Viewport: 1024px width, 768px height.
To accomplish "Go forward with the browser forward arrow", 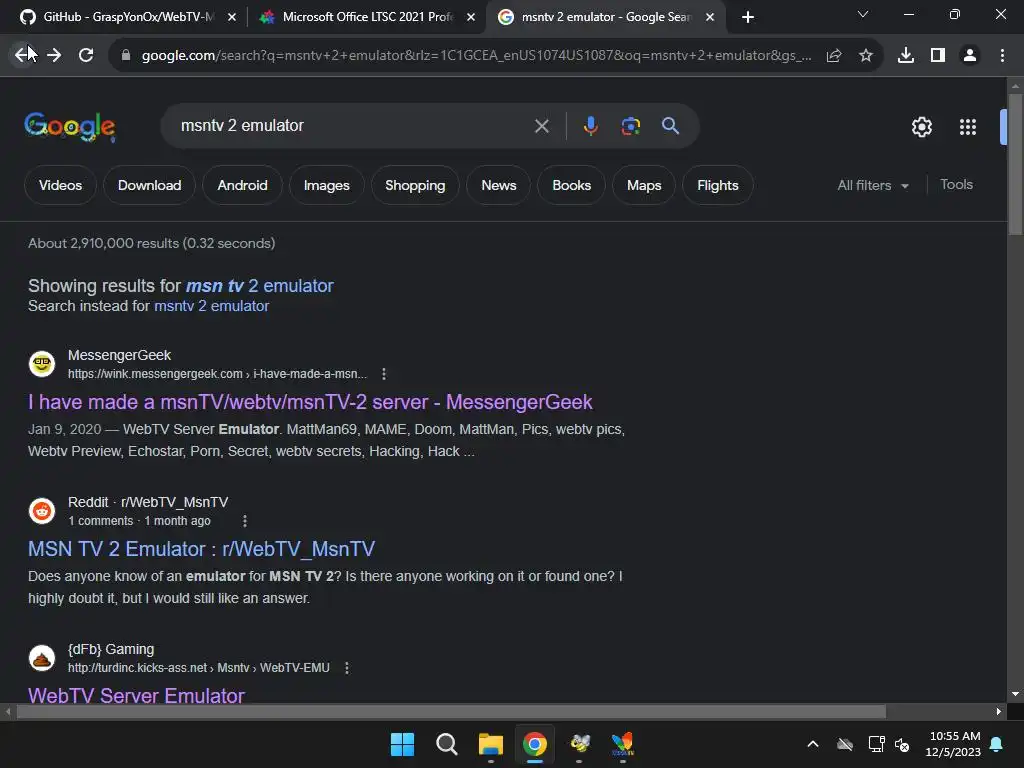I will [x=54, y=55].
